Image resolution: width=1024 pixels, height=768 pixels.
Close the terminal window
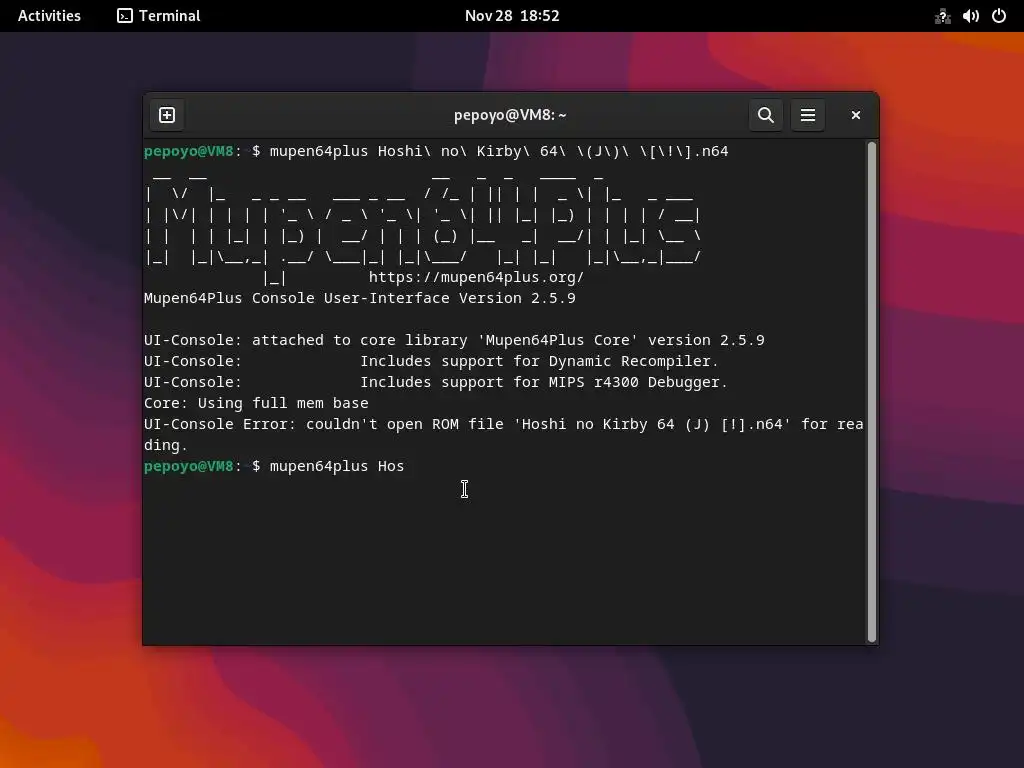click(x=856, y=115)
